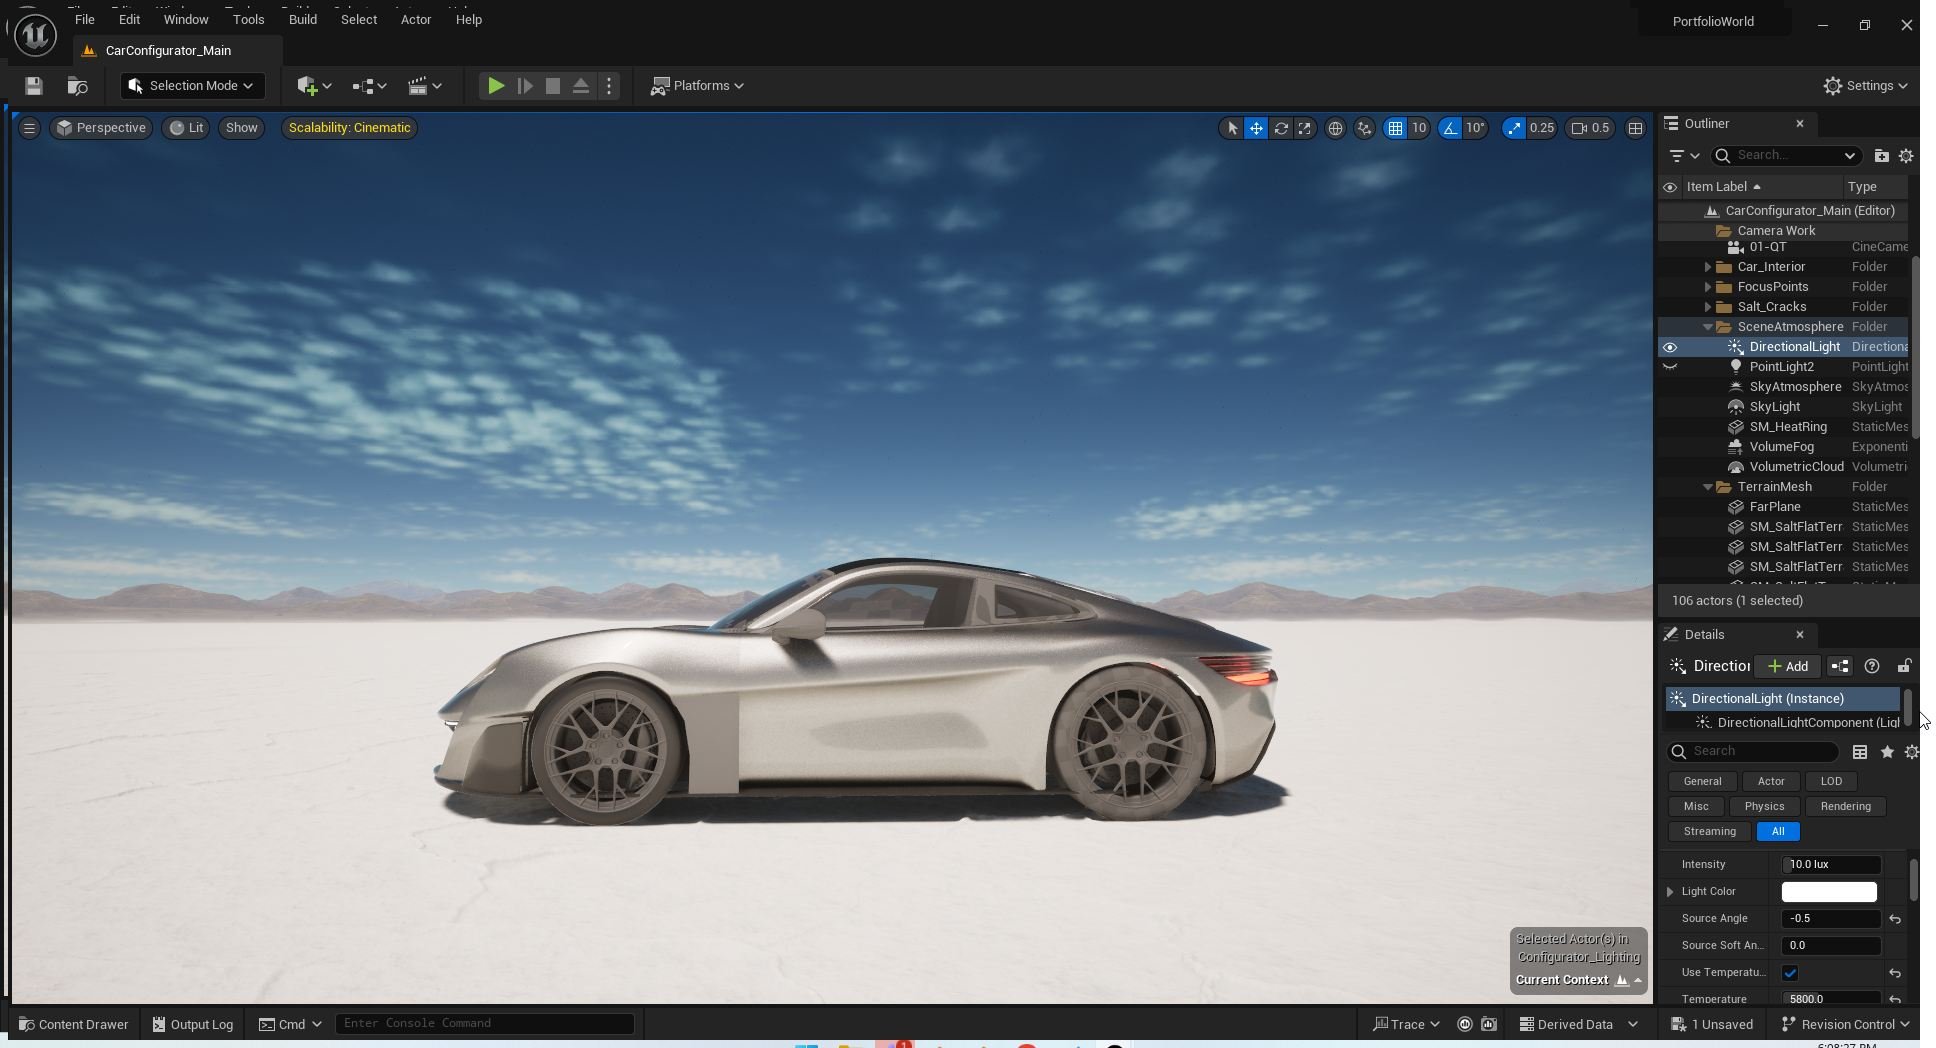The height and width of the screenshot is (1048, 1936).
Task: Click the Details help question icon
Action: click(x=1872, y=666)
